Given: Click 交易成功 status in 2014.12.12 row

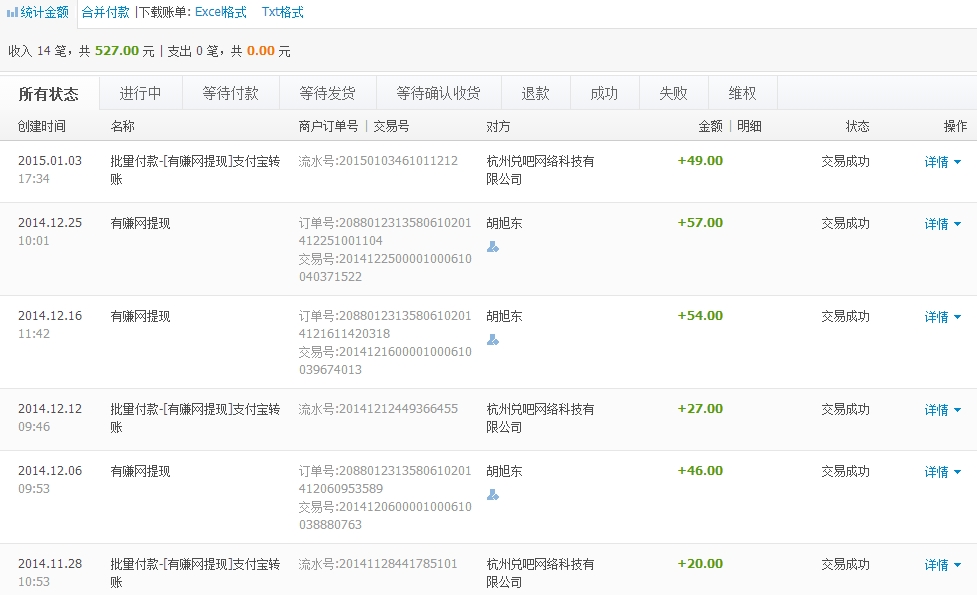Looking at the screenshot, I should click(846, 409).
